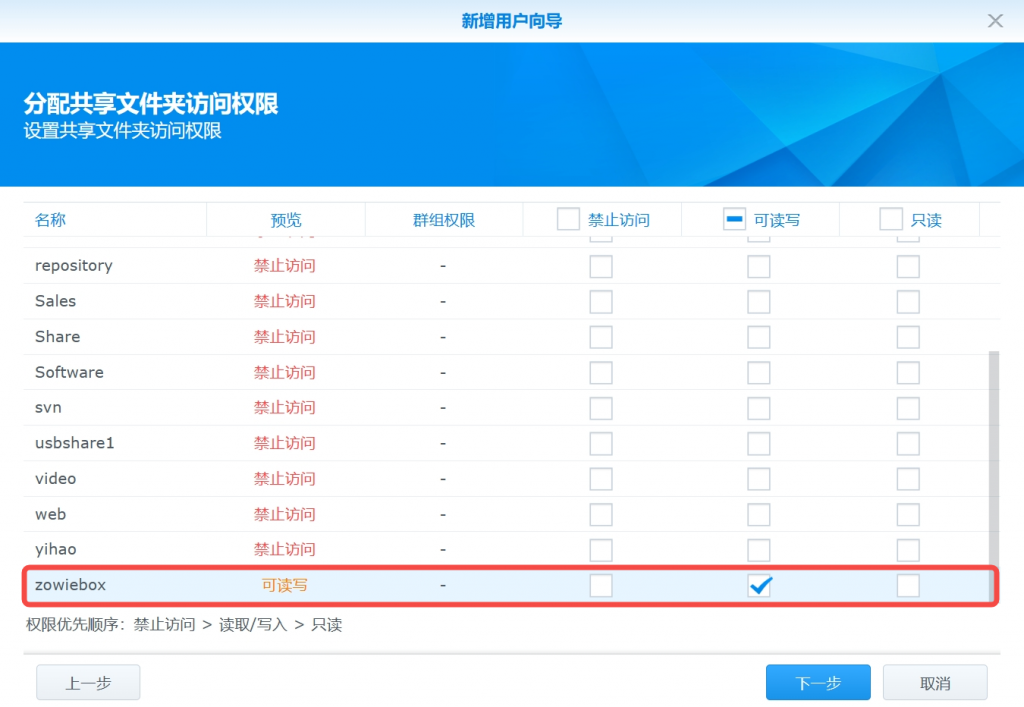Check 可读写 for usbshare1 folder
This screenshot has height=707, width=1024.
click(759, 444)
